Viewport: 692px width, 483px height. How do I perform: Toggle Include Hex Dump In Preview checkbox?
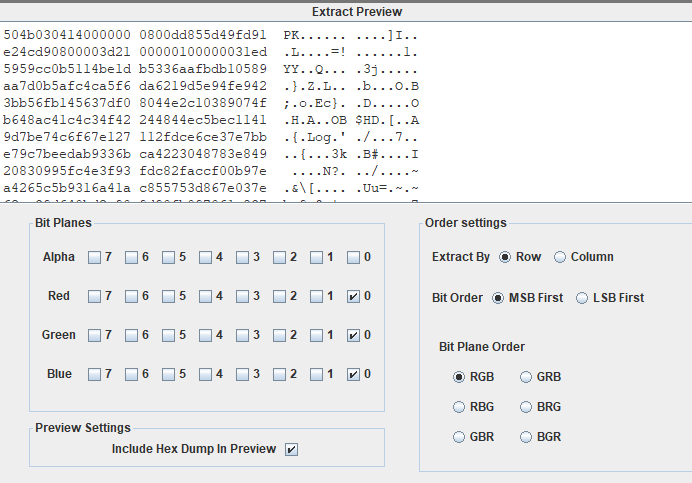pyautogui.click(x=291, y=449)
